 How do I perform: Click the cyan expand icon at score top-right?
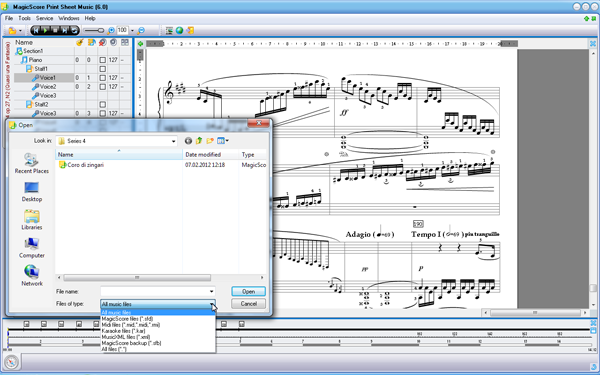[x=593, y=44]
